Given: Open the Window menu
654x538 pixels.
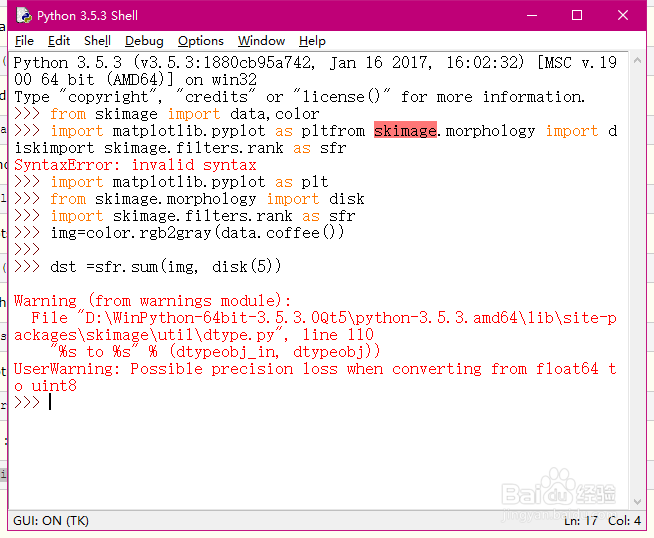Looking at the screenshot, I should coord(262,41).
